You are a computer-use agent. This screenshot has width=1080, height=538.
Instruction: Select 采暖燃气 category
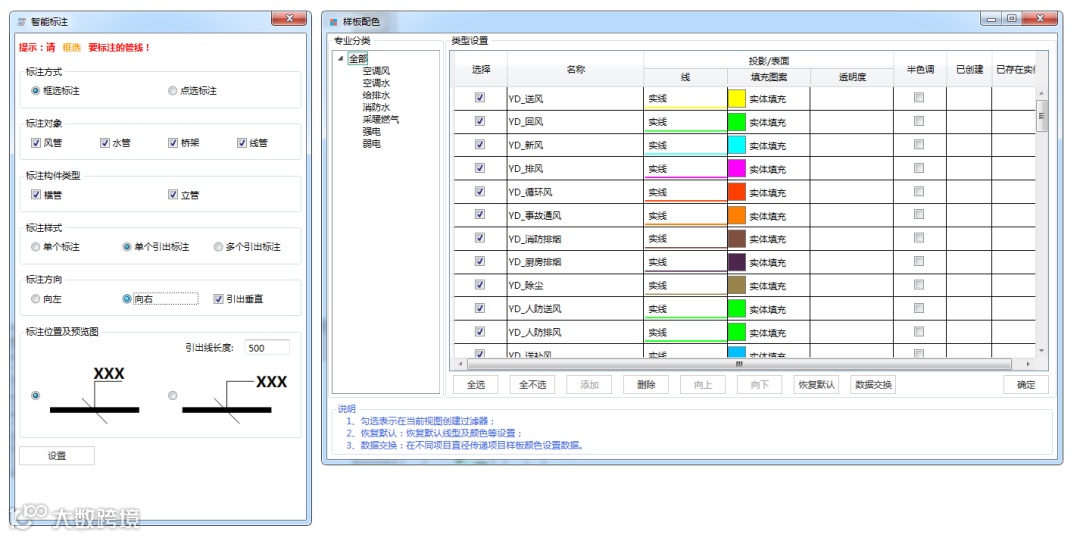click(381, 119)
